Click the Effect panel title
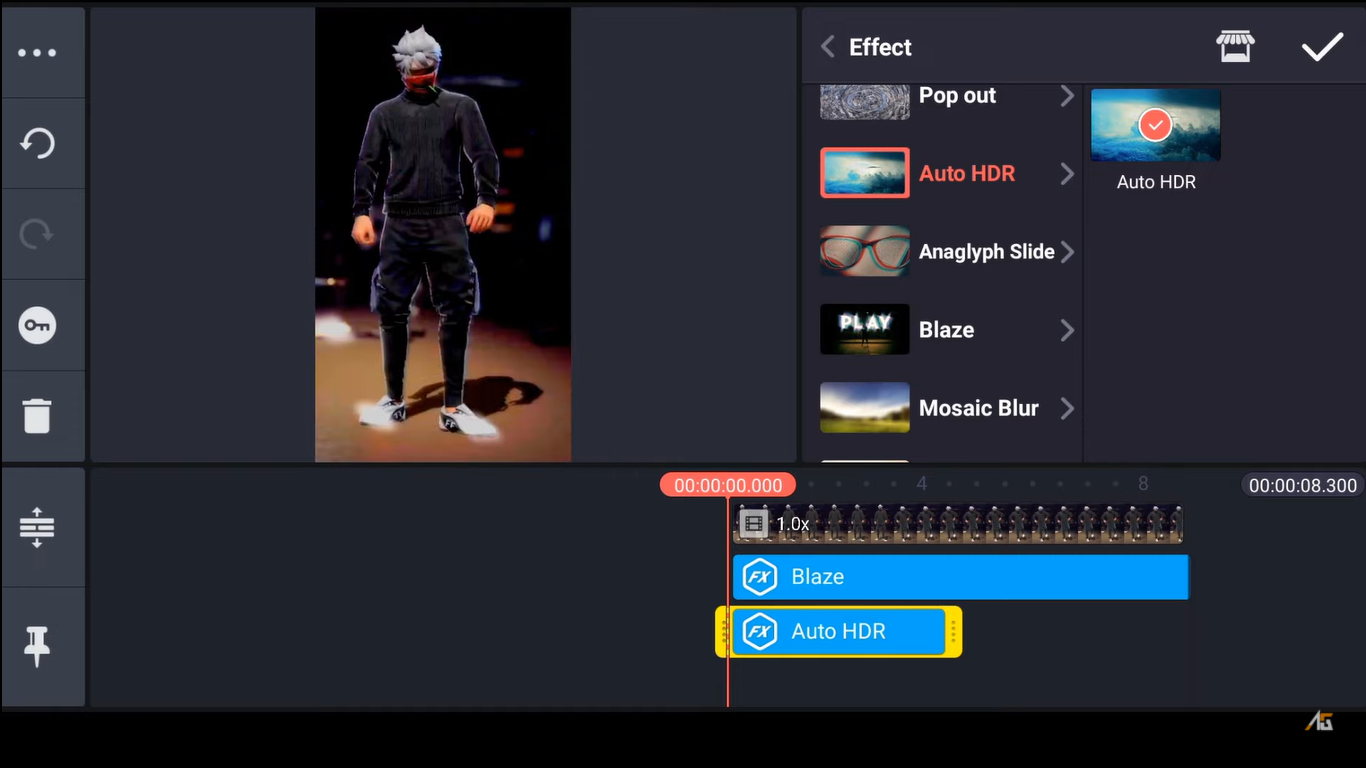This screenshot has height=768, width=1366. (880, 47)
